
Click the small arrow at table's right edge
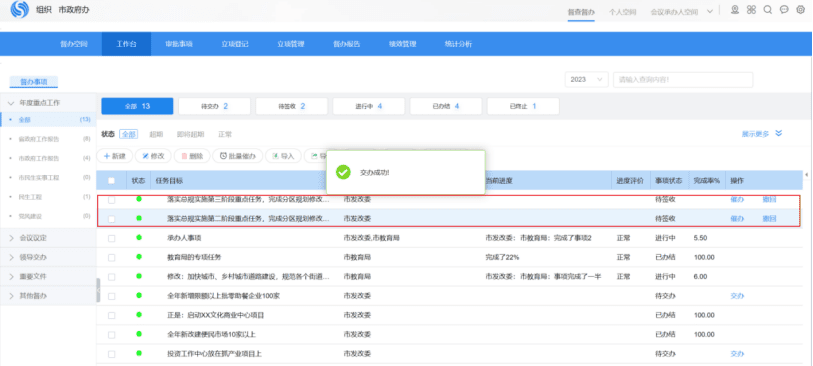[x=806, y=175]
